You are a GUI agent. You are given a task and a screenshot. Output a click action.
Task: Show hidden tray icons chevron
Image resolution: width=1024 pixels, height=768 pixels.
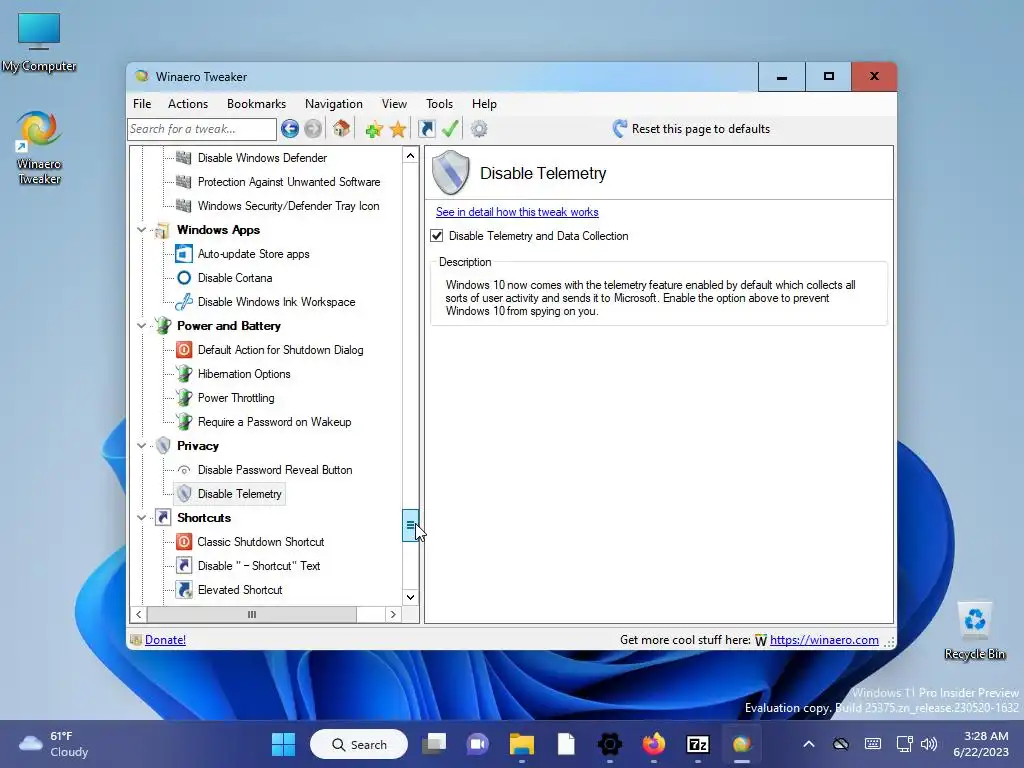tap(808, 744)
